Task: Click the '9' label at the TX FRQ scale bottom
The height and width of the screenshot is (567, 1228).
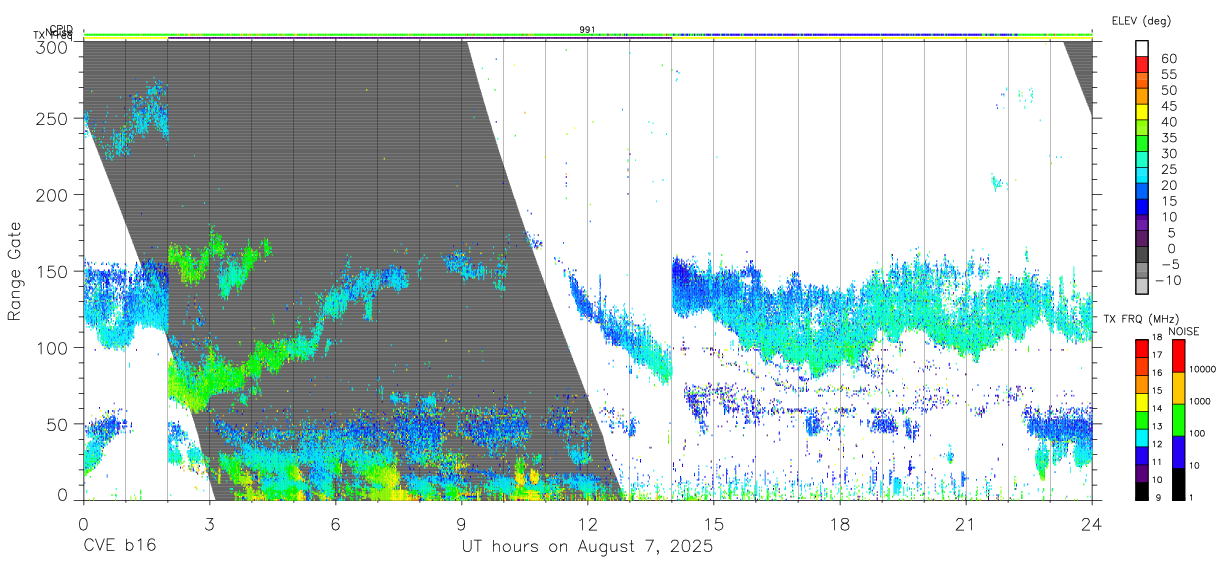Action: (1156, 498)
